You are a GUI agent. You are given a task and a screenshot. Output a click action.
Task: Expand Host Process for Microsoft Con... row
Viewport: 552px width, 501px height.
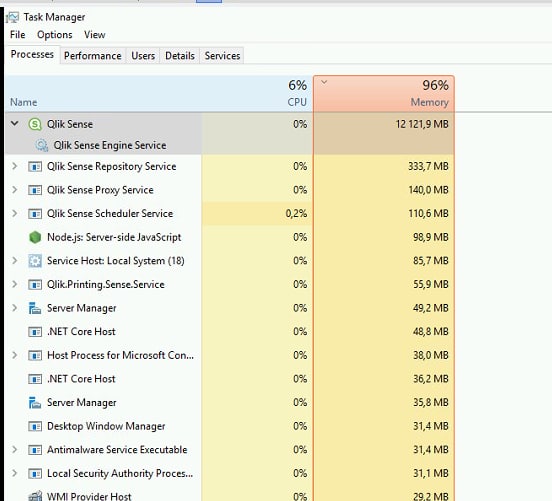tap(14, 355)
